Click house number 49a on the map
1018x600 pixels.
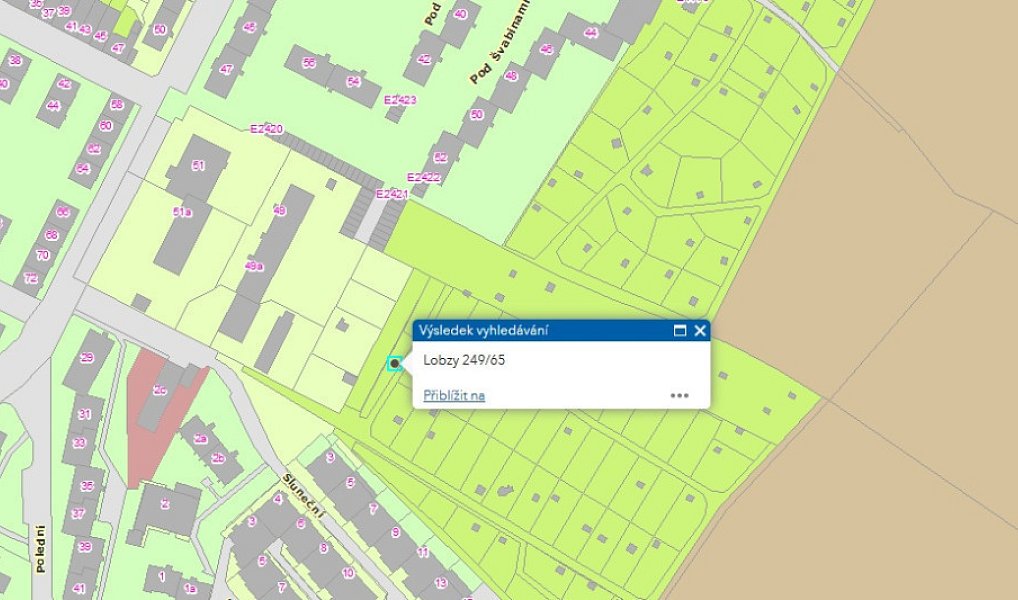[x=253, y=266]
